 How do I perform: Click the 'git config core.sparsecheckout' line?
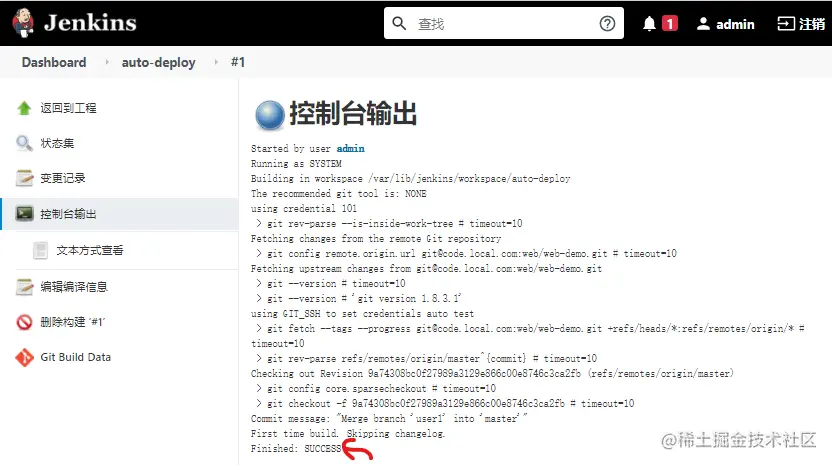point(376,389)
